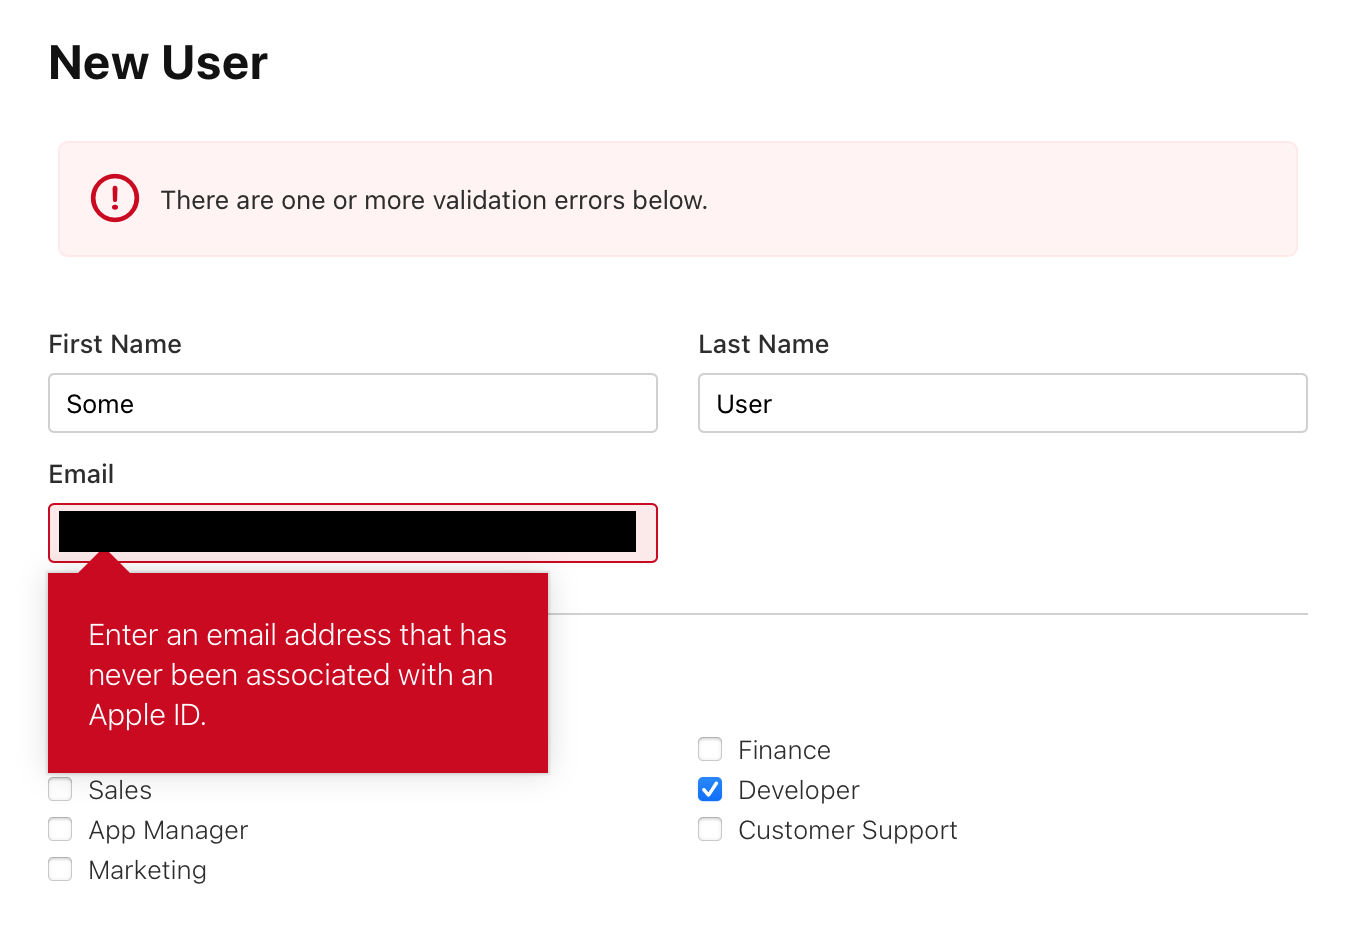The width and height of the screenshot is (1352, 940).
Task: Focus the First Name input field
Action: 352,403
